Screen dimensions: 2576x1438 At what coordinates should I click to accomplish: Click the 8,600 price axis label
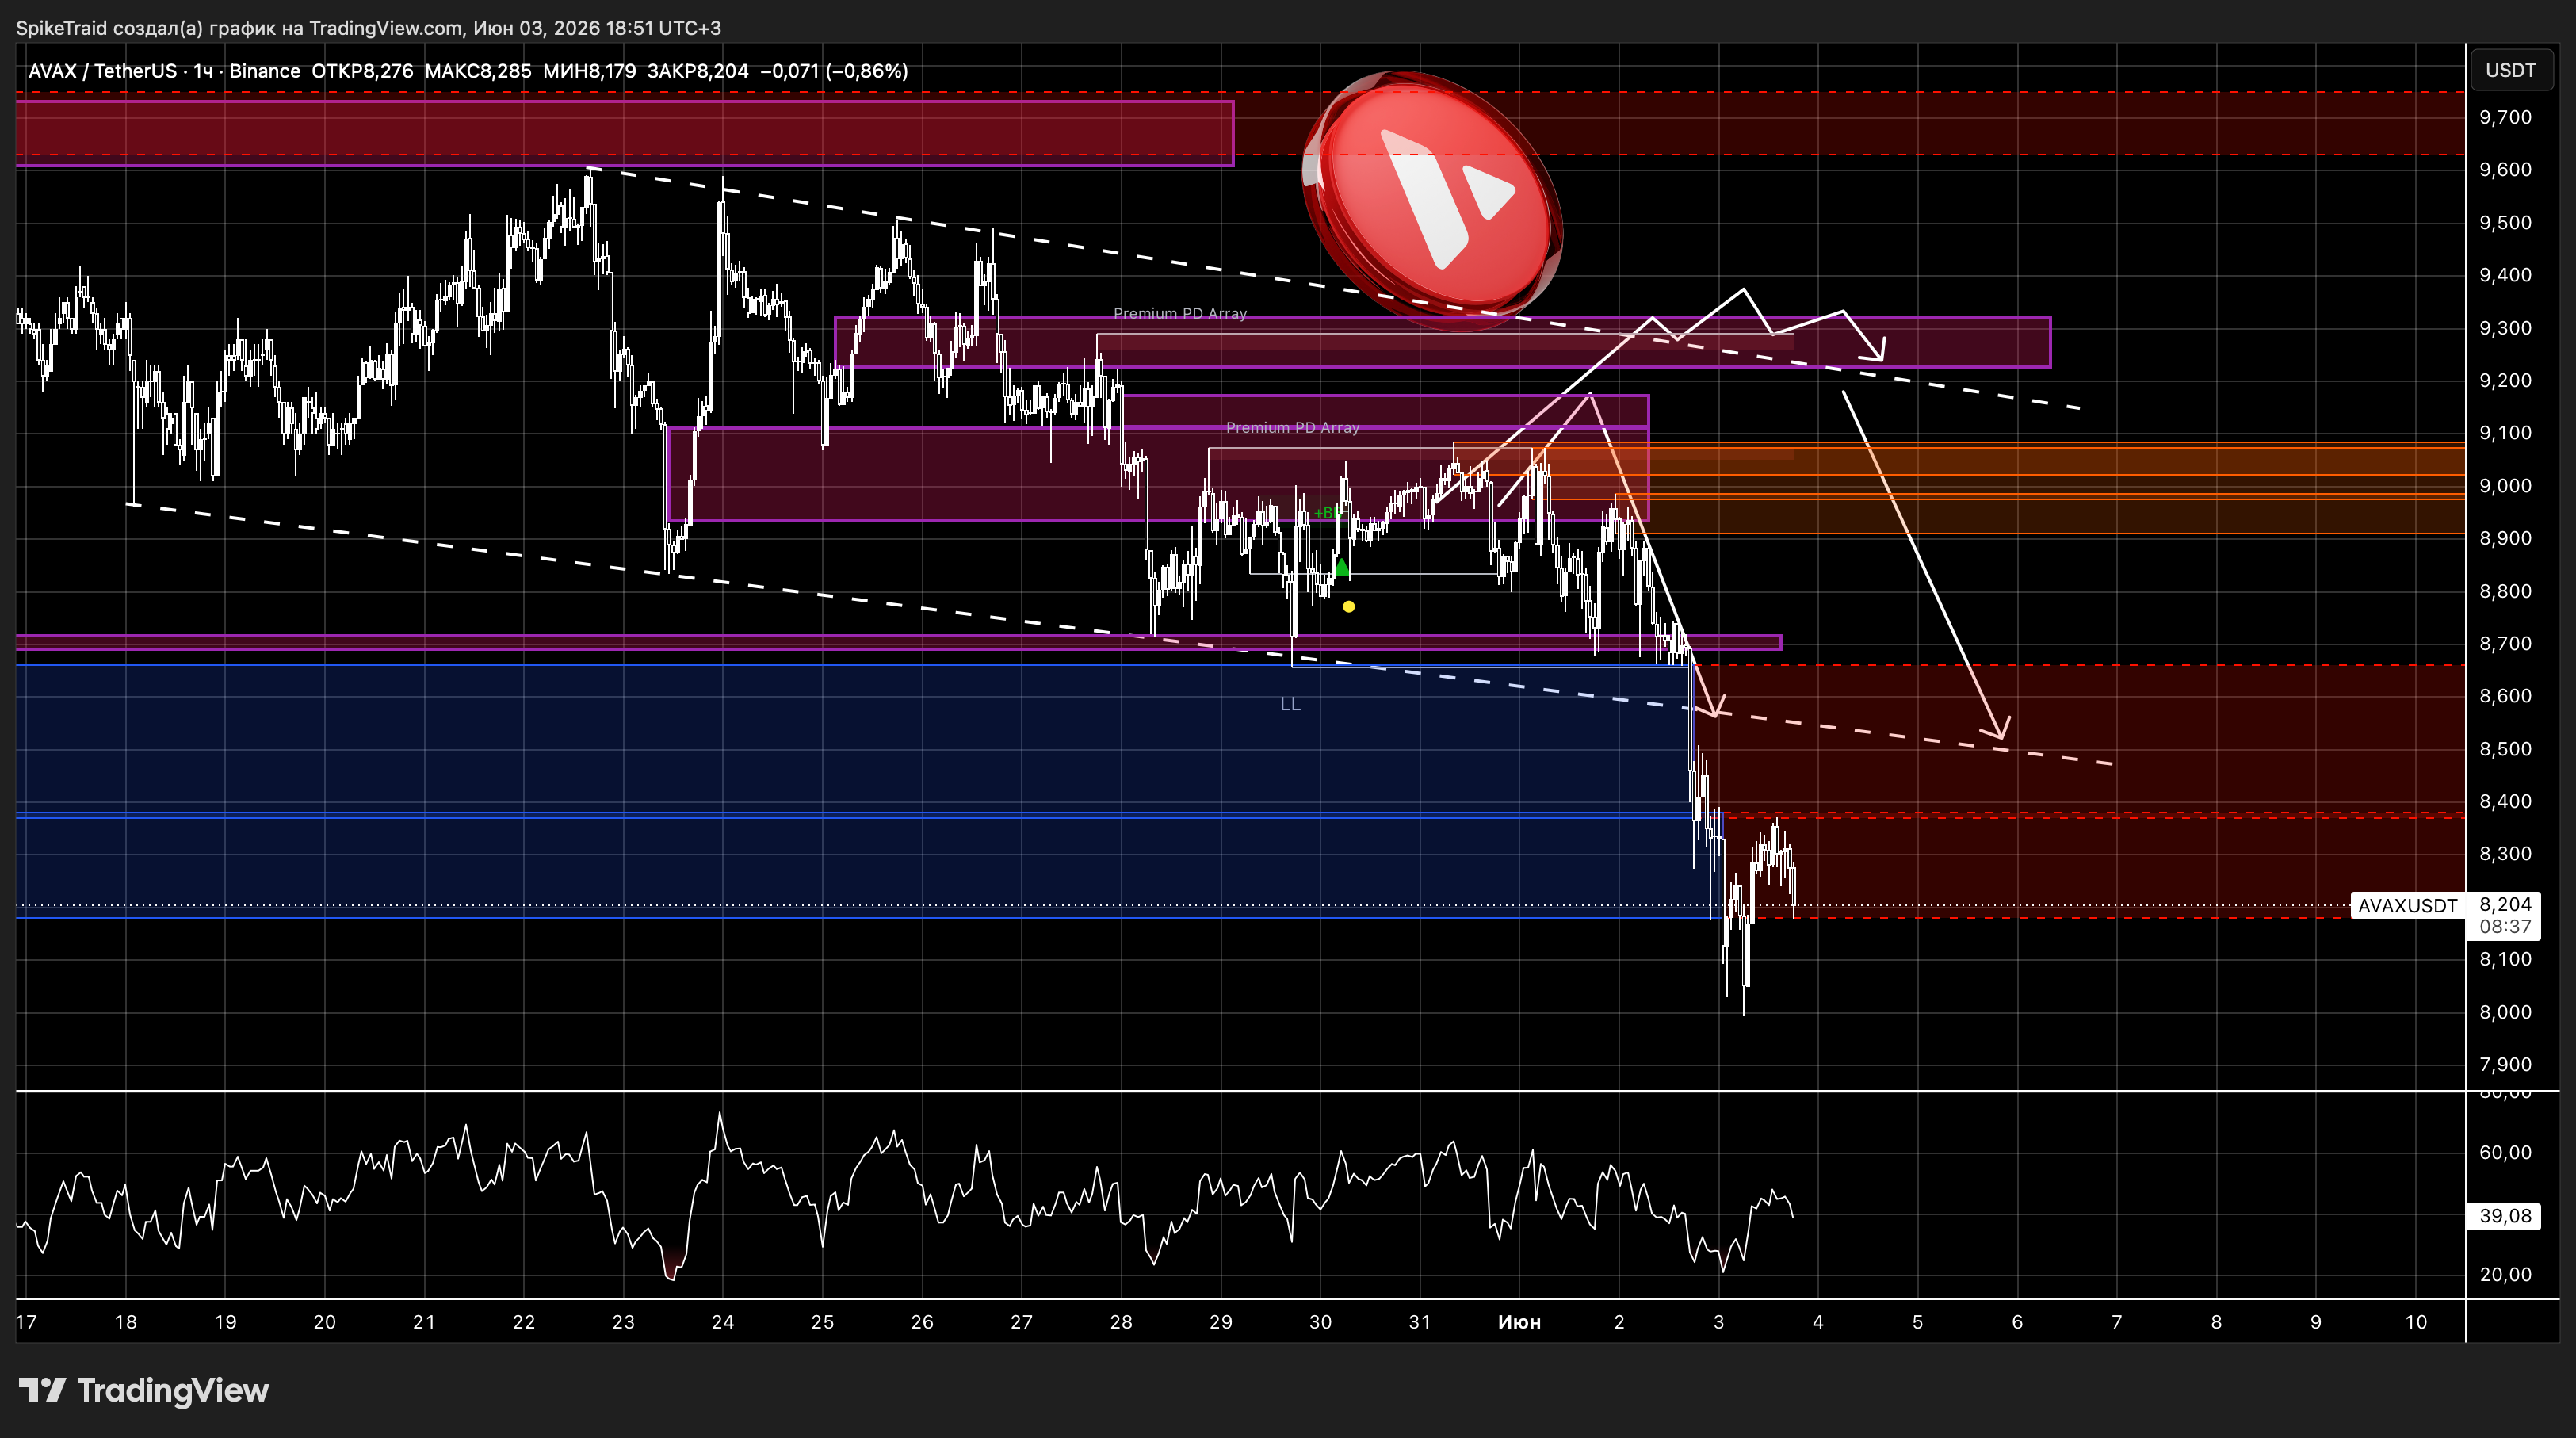coord(2505,696)
